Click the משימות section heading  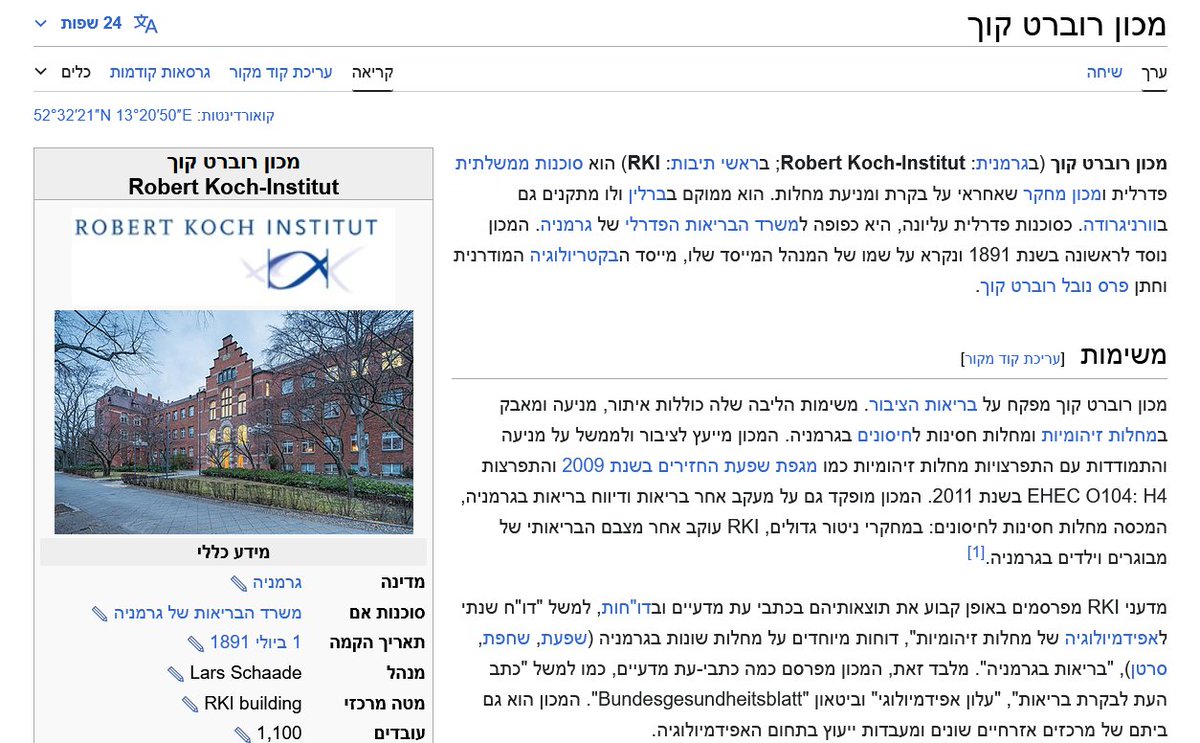[x=1126, y=355]
